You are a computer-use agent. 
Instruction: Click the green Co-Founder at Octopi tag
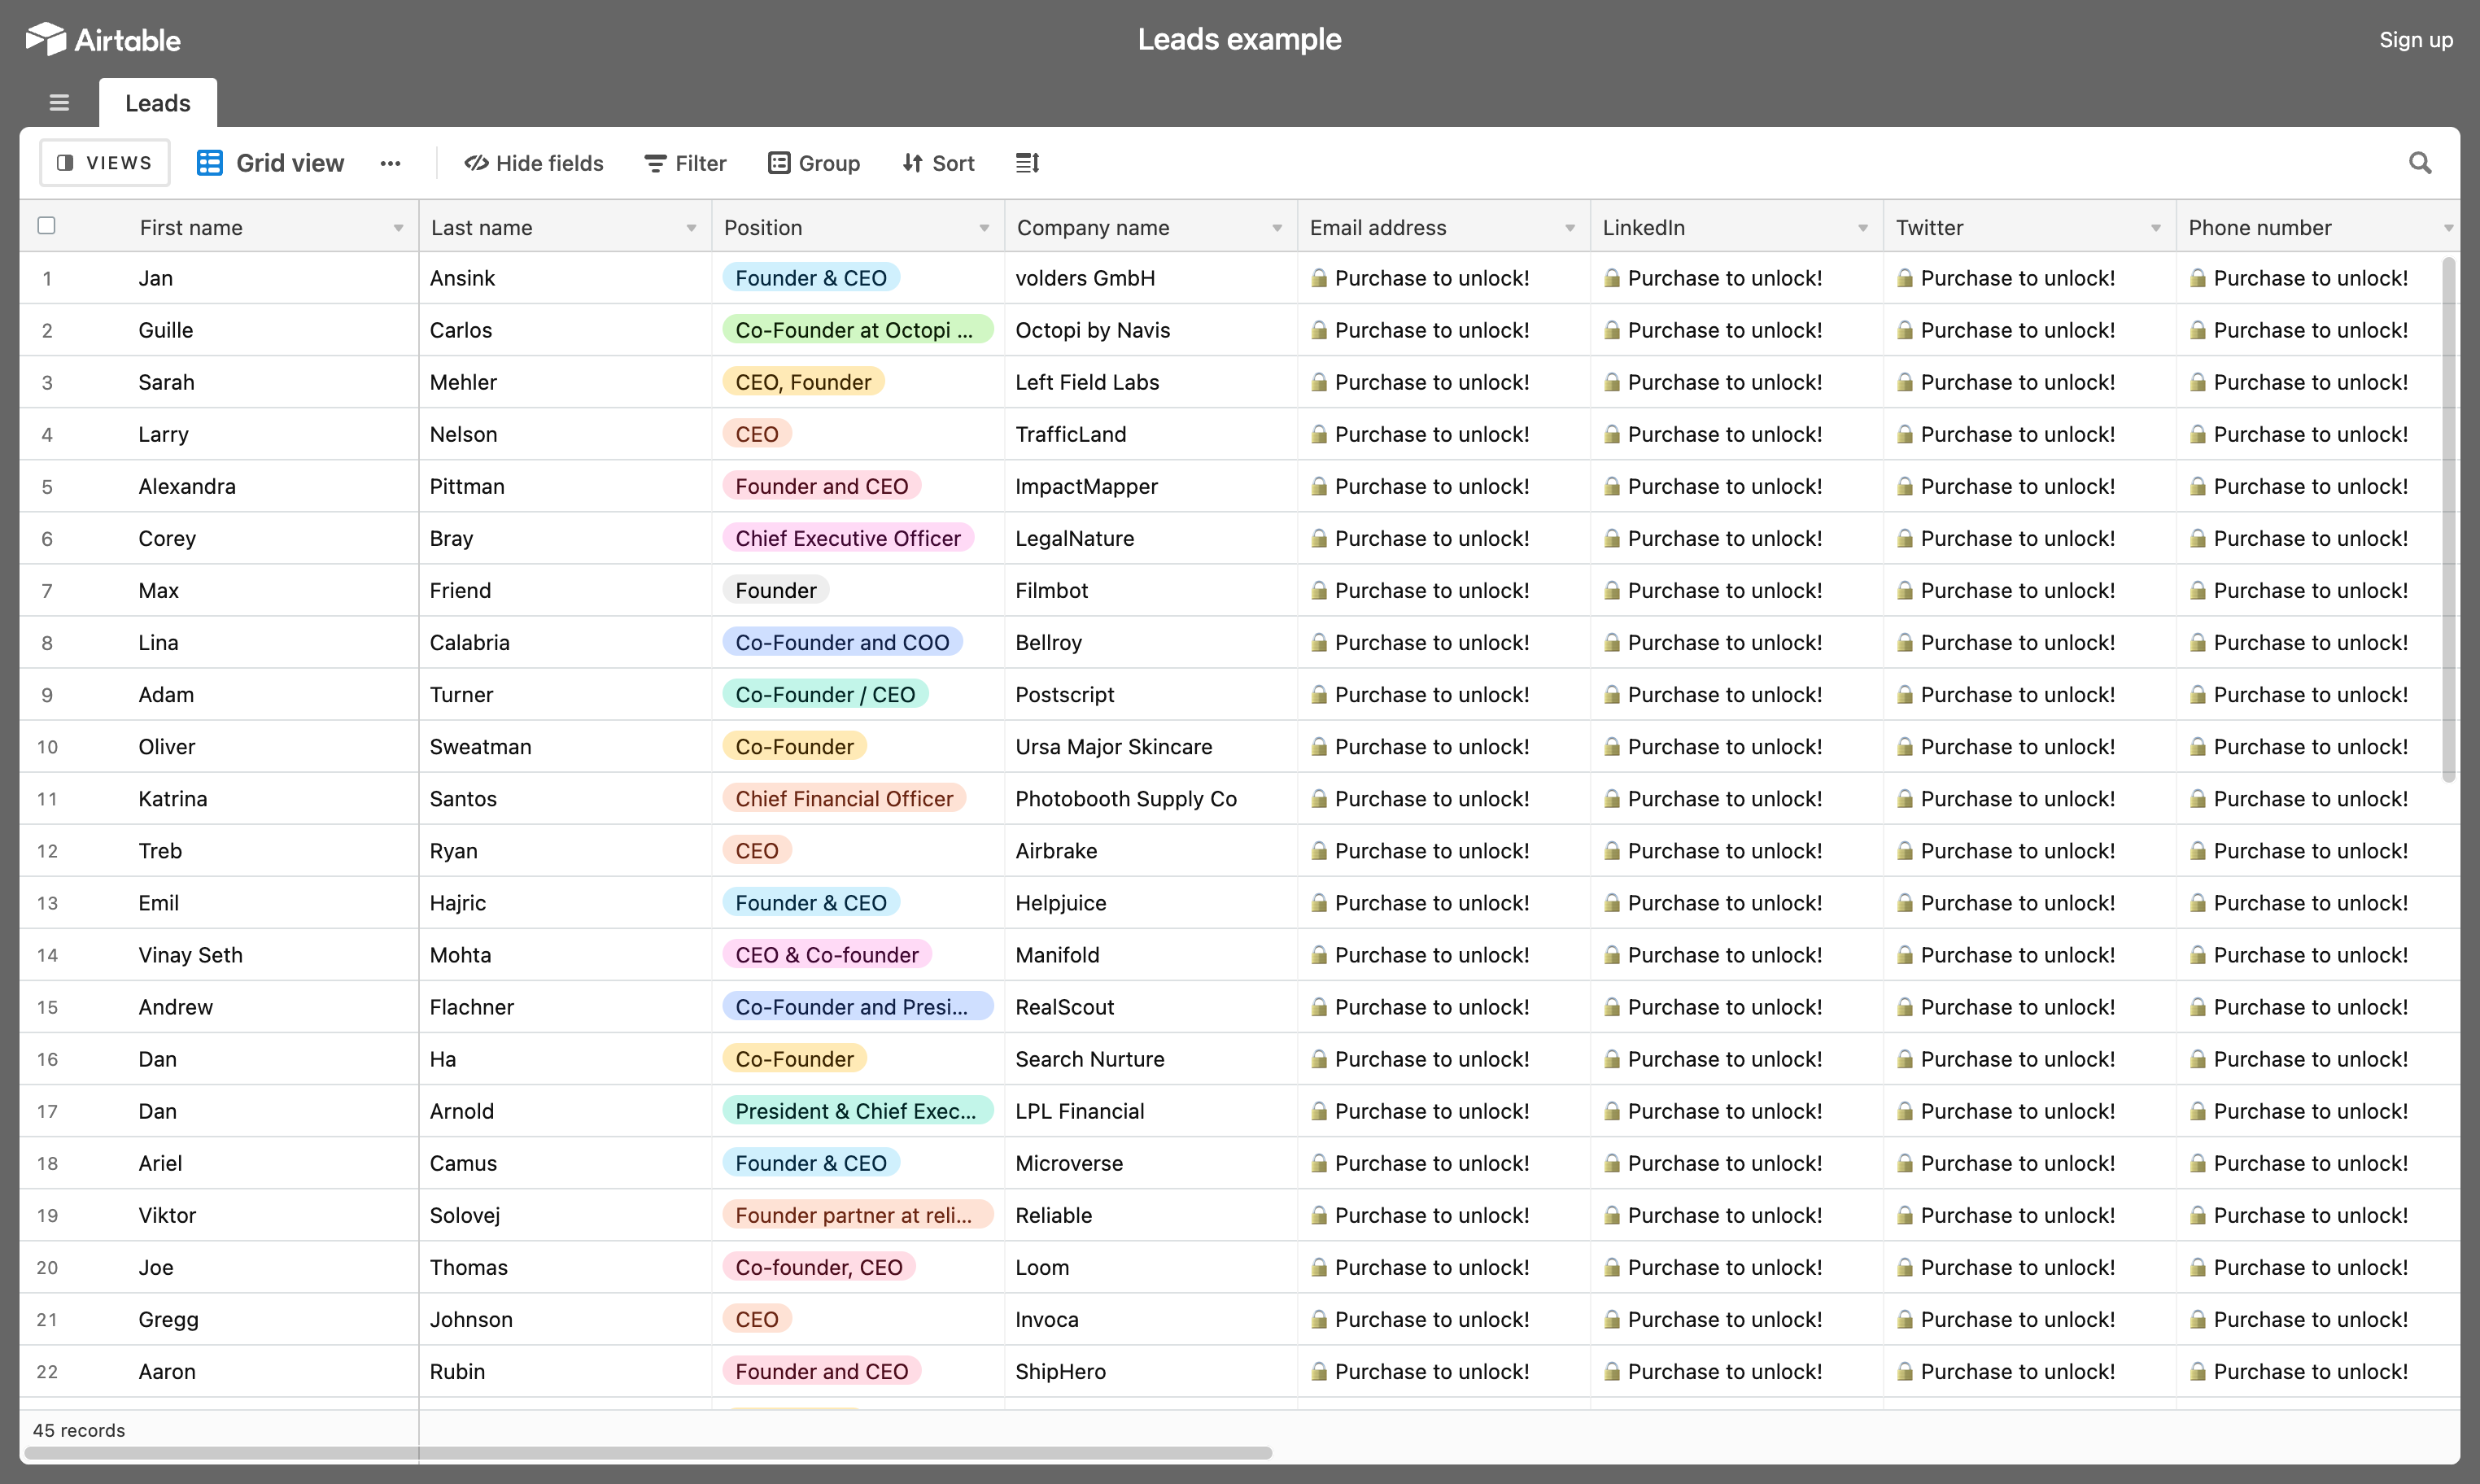pos(857,330)
